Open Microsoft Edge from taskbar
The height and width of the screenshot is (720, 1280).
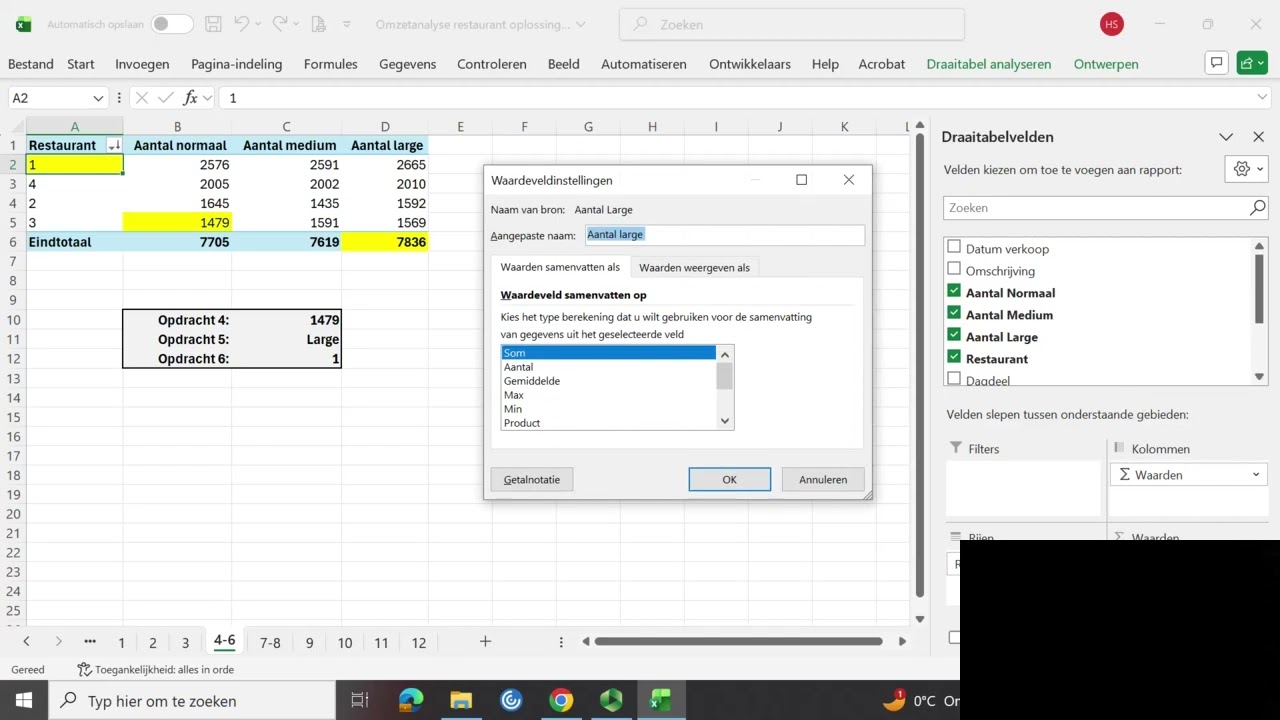pos(411,700)
